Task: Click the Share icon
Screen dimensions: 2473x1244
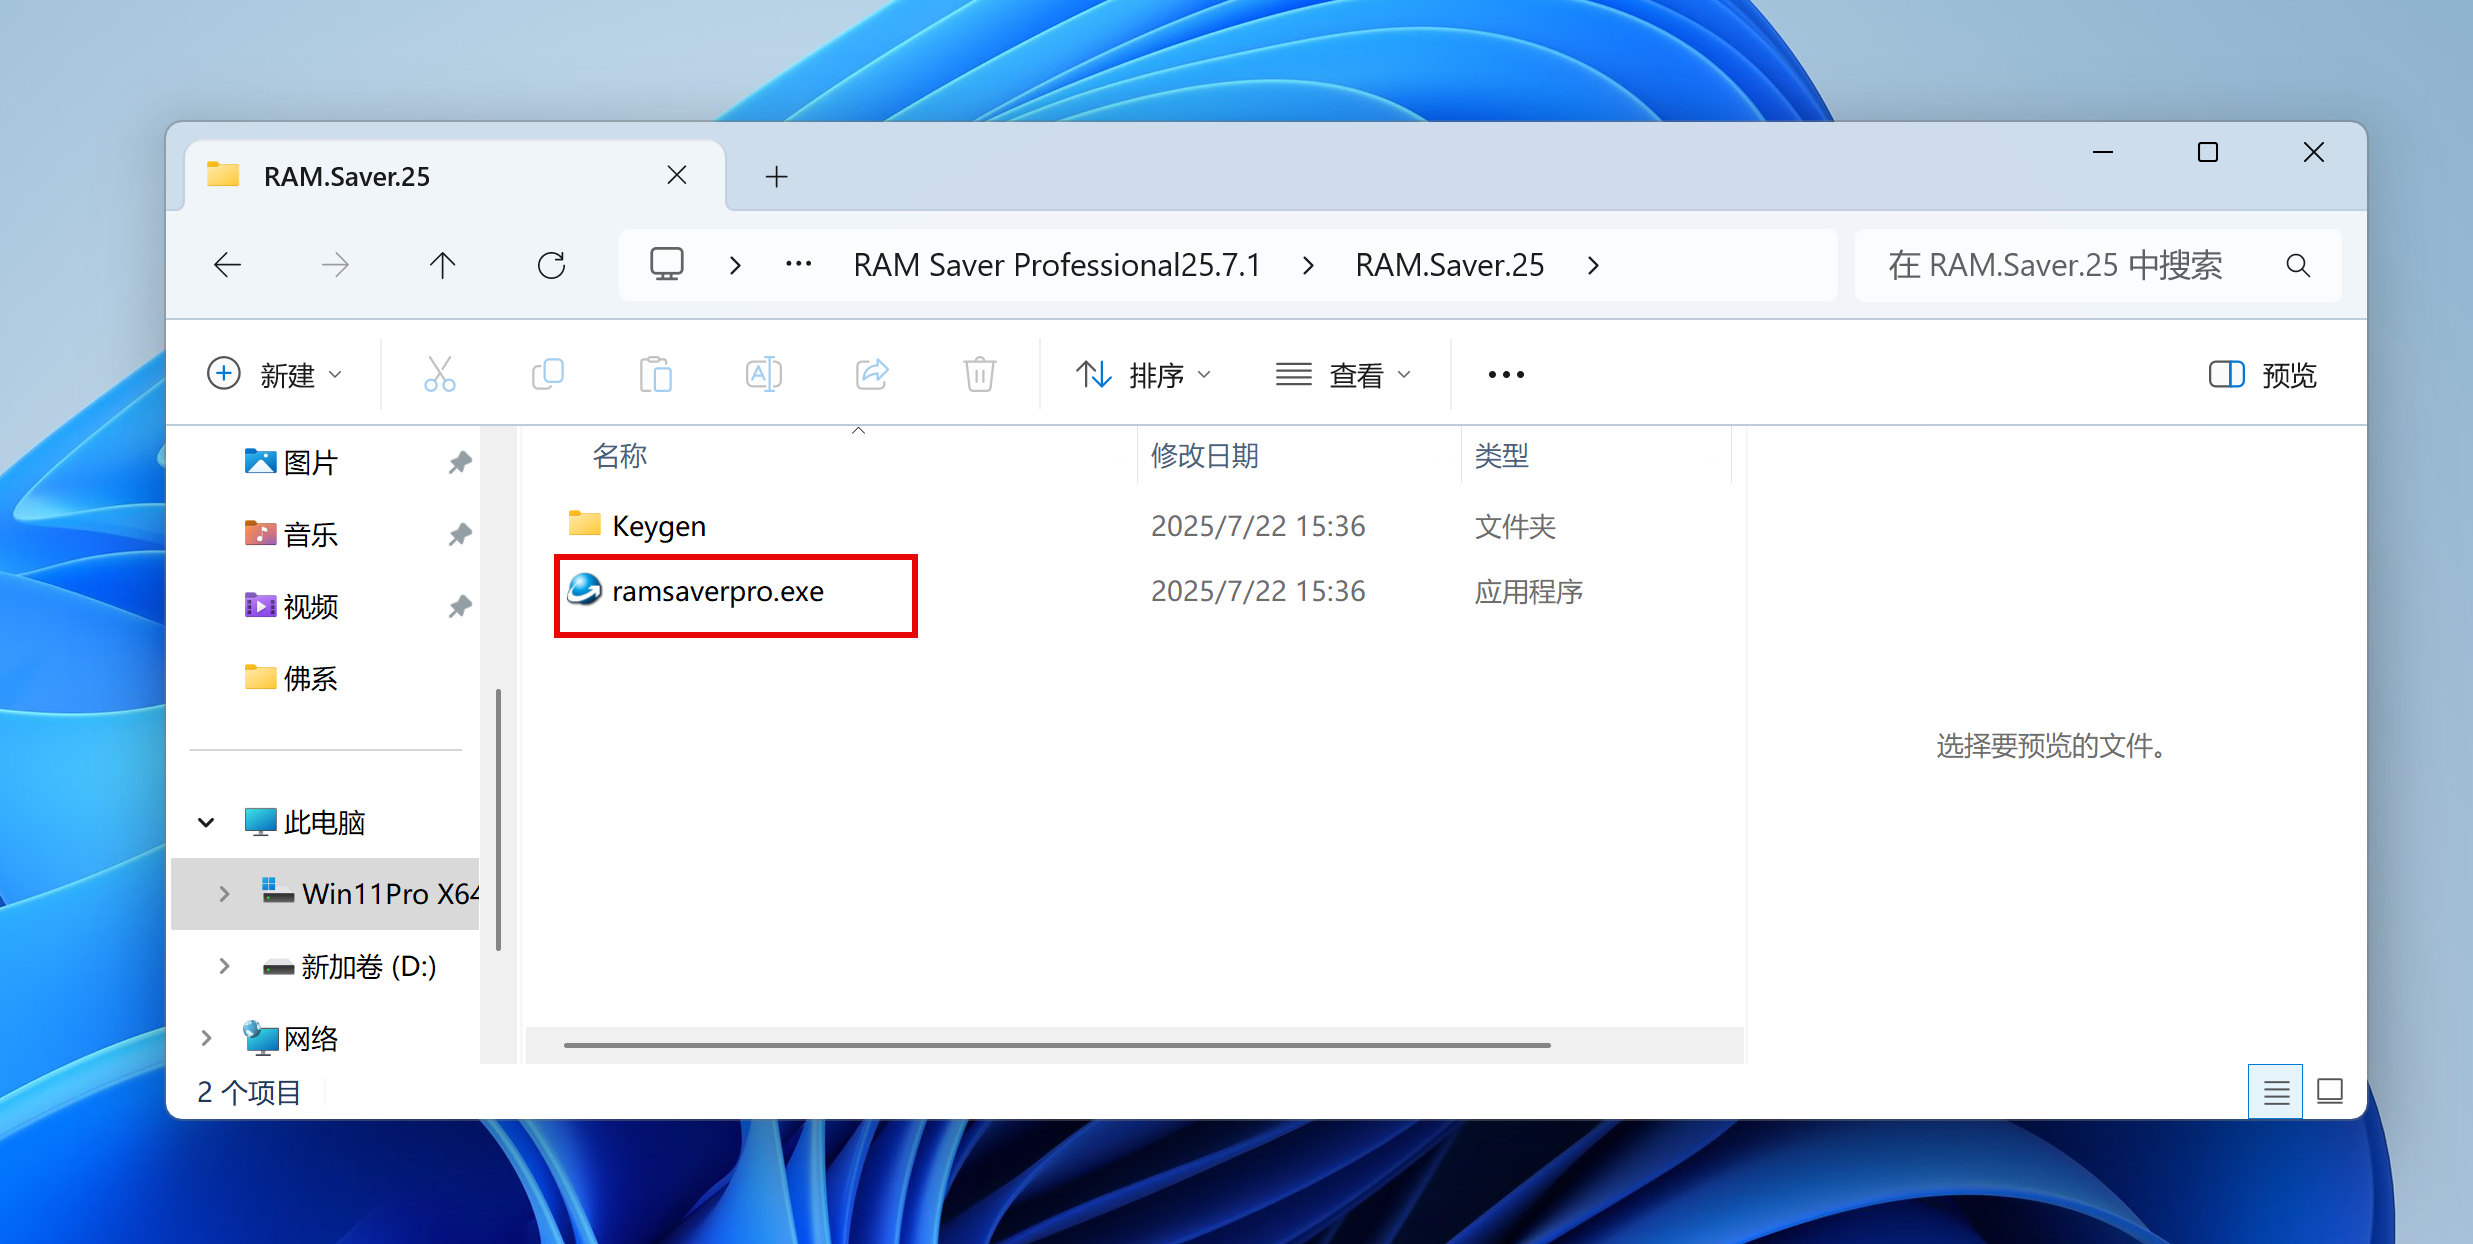Action: click(x=871, y=375)
